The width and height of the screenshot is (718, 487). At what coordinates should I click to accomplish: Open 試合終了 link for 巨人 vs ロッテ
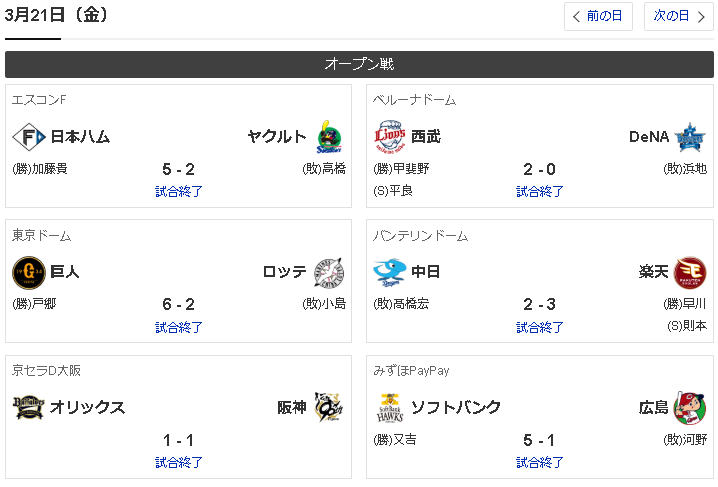pyautogui.click(x=179, y=327)
